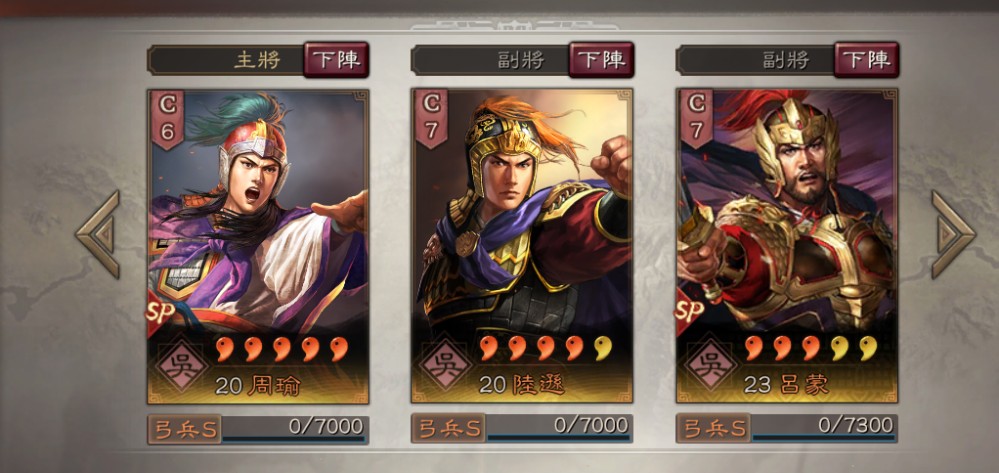Open the 呂蒙 general card
Image resolution: width=999 pixels, height=473 pixels.
(787, 246)
